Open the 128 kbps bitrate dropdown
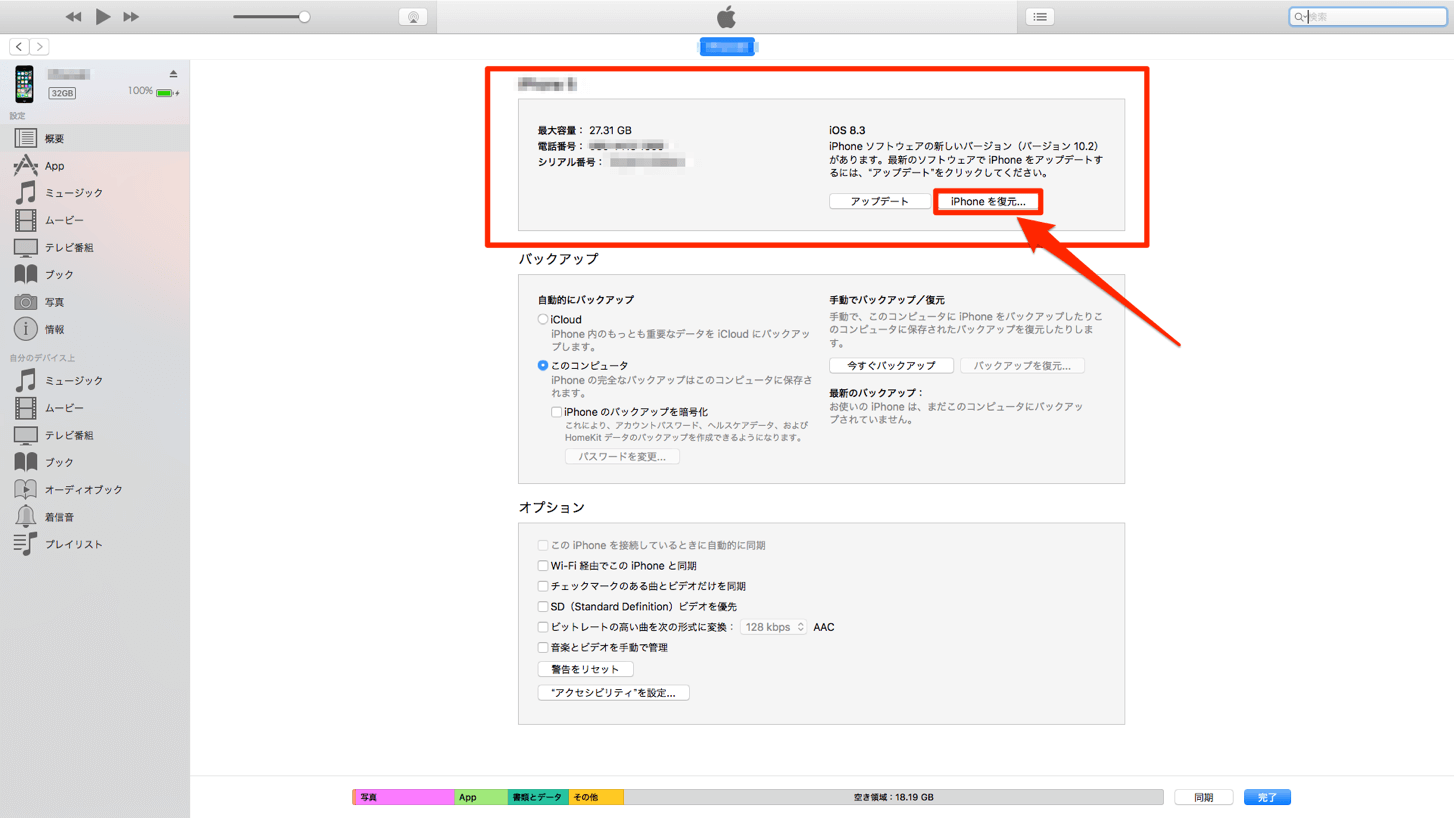Image resolution: width=1454 pixels, height=818 pixels. point(774,627)
